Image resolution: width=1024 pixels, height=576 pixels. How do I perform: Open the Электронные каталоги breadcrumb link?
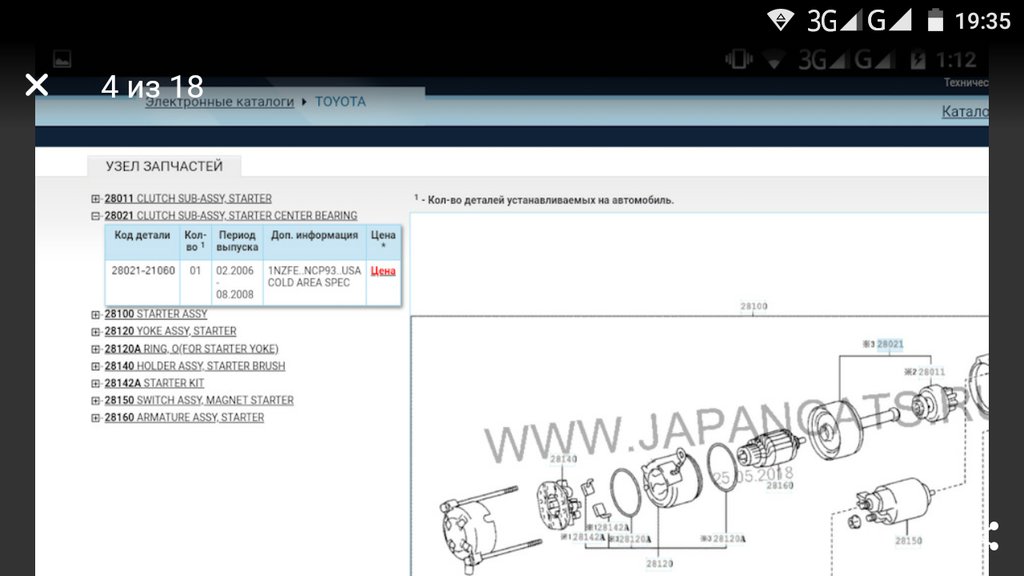[219, 102]
